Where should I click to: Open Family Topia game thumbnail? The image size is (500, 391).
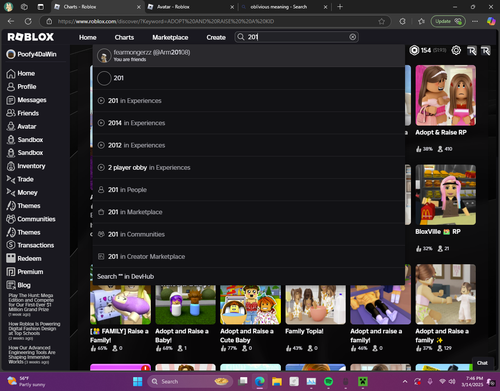(x=315, y=304)
